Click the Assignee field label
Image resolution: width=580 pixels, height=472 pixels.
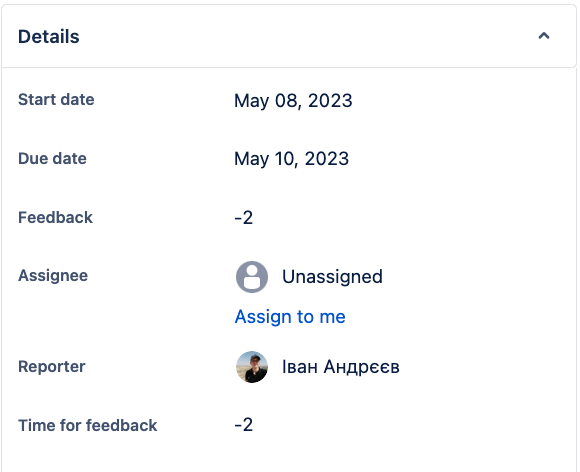53,276
